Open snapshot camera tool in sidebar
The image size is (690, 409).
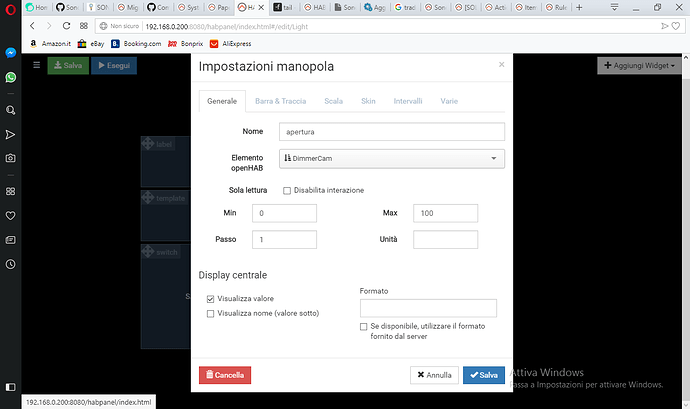(11, 158)
